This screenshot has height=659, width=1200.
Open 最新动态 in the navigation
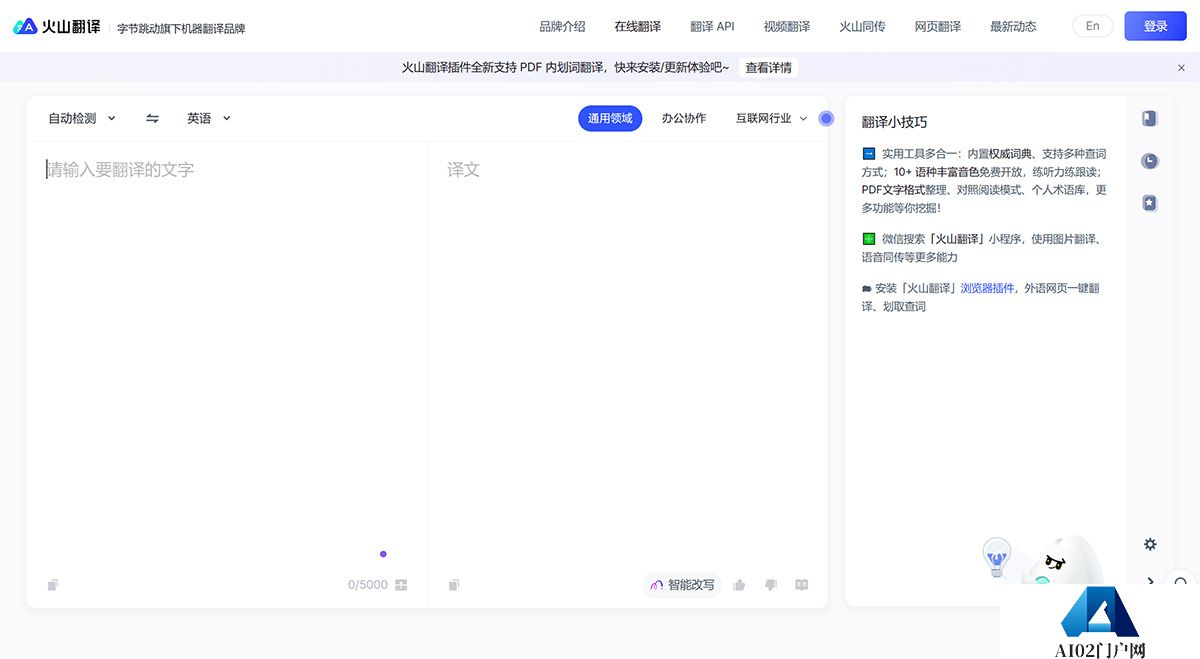pos(1013,26)
